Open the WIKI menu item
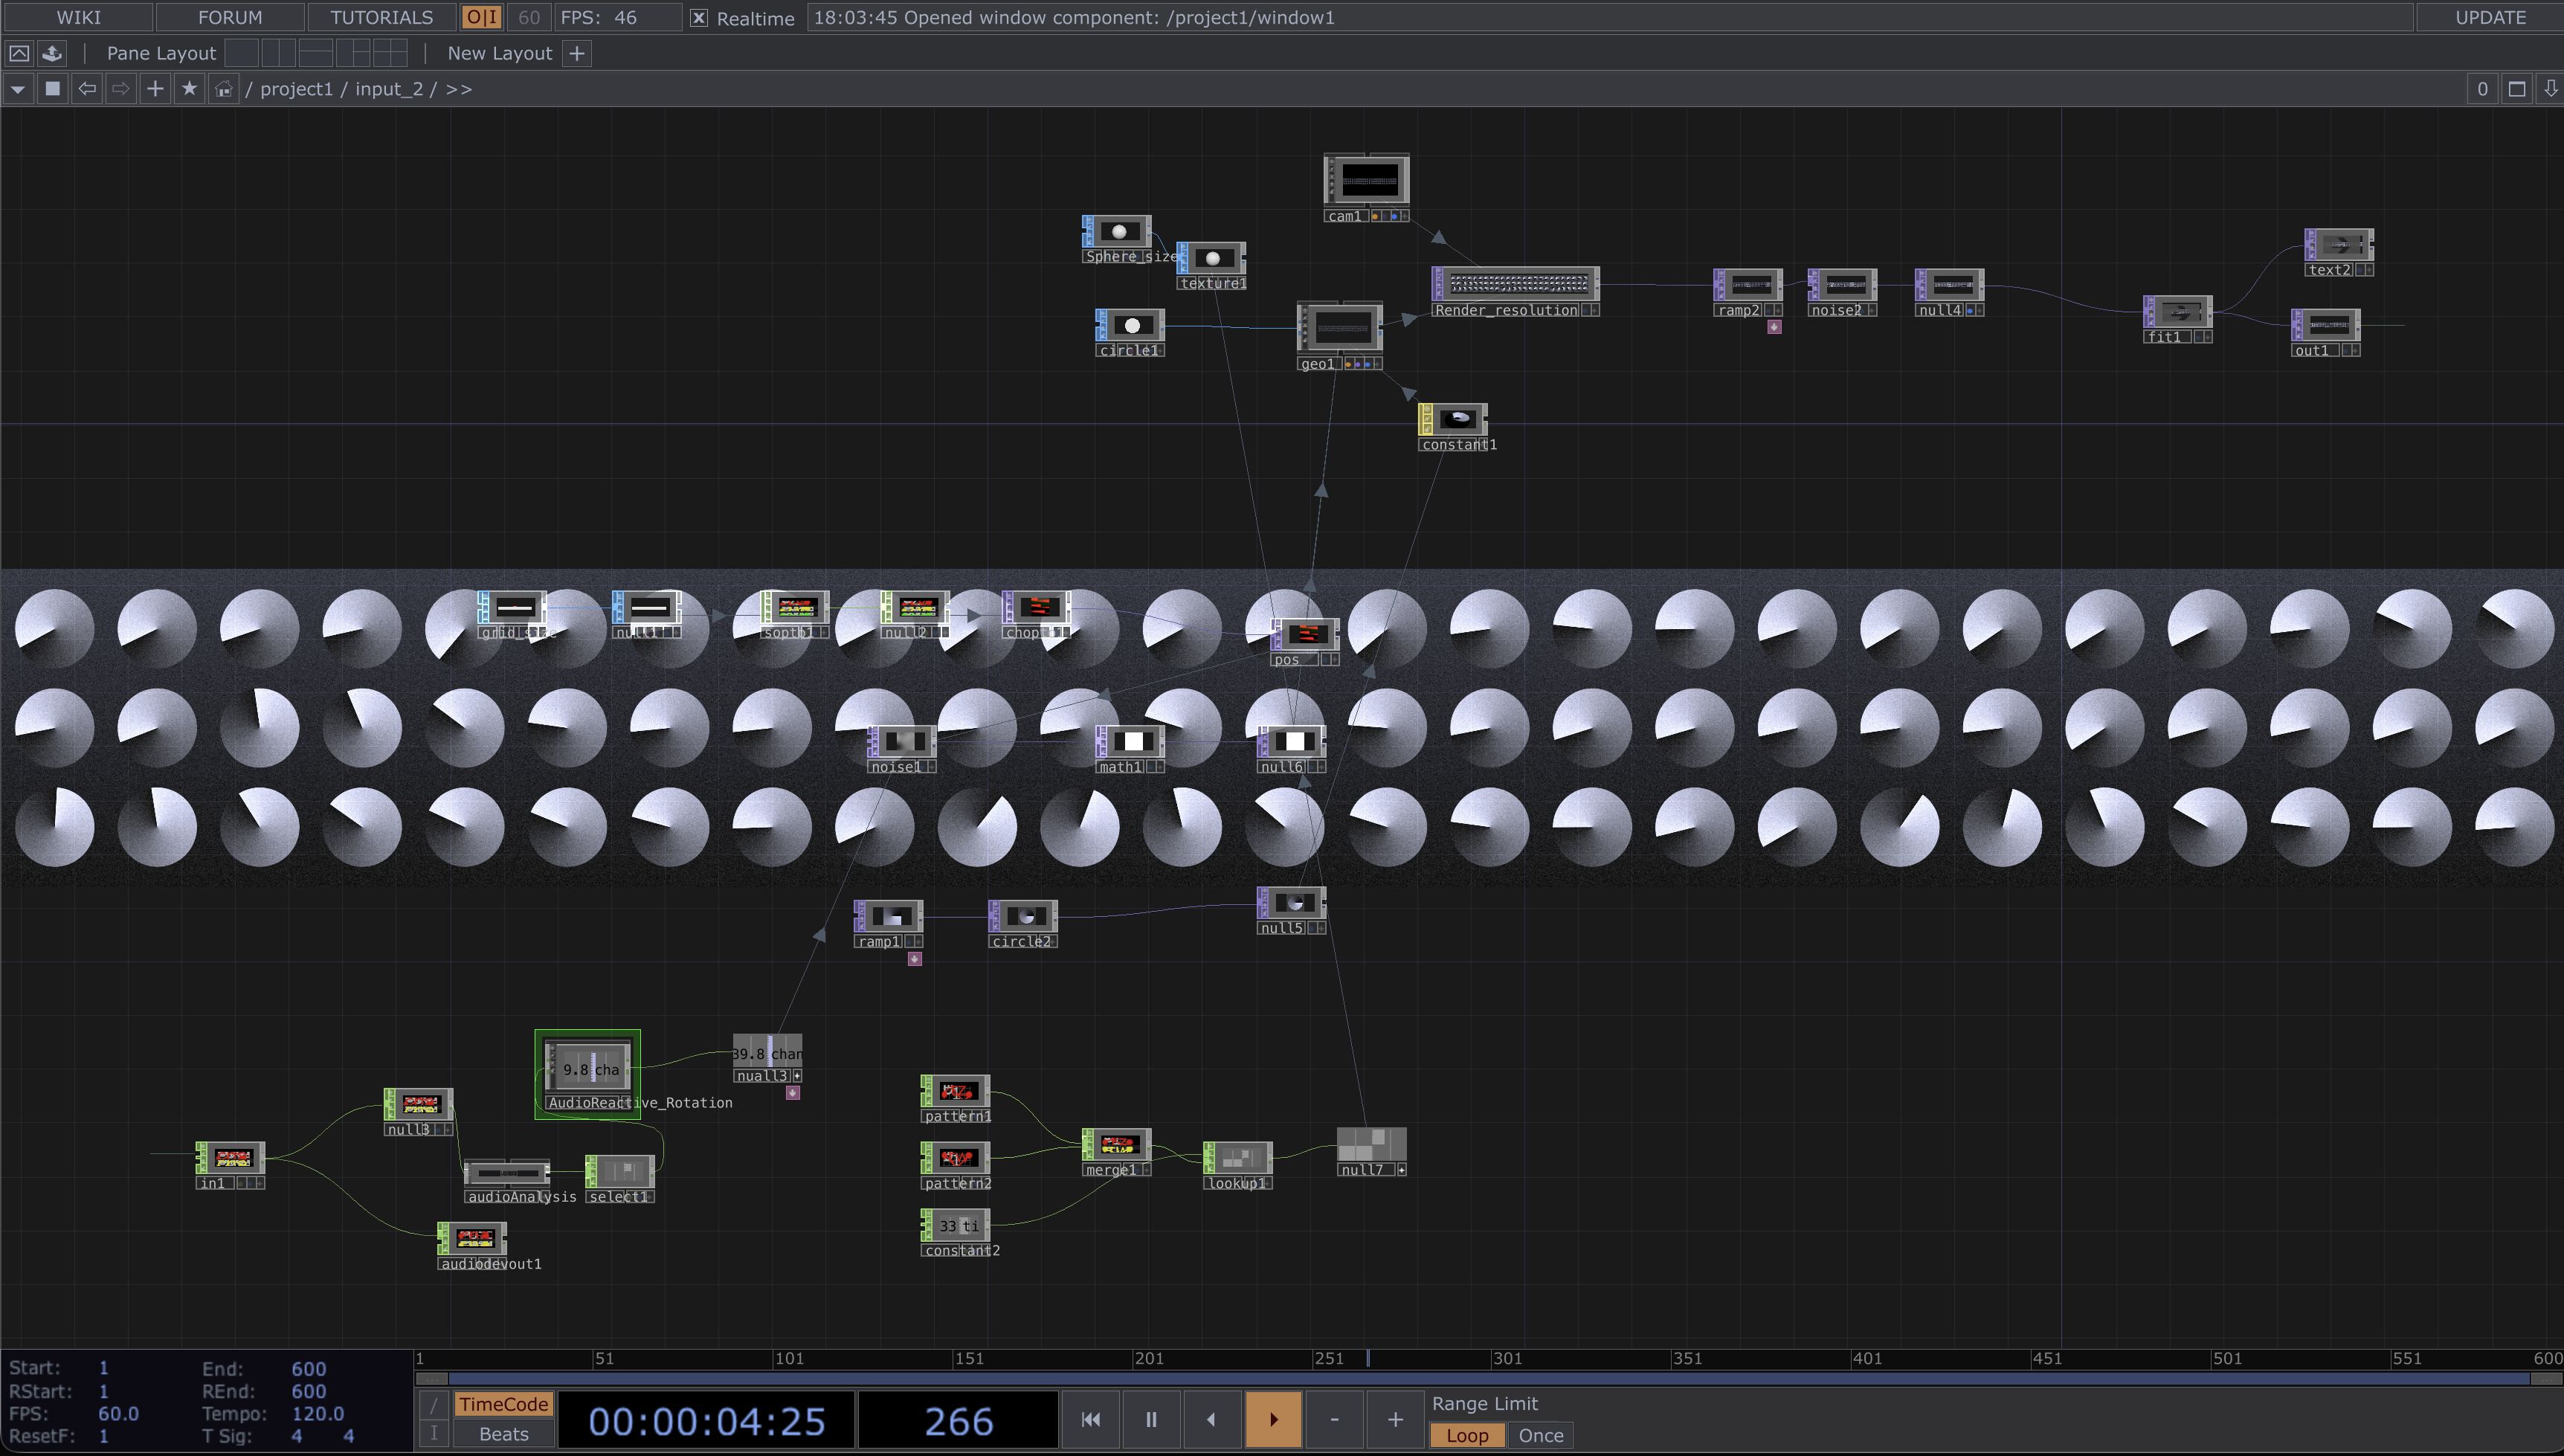This screenshot has width=2564, height=1456. [x=78, y=17]
